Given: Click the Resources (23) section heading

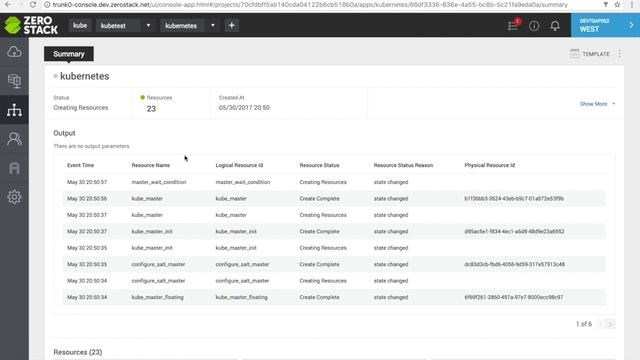Looking at the screenshot, I should click(x=78, y=352).
